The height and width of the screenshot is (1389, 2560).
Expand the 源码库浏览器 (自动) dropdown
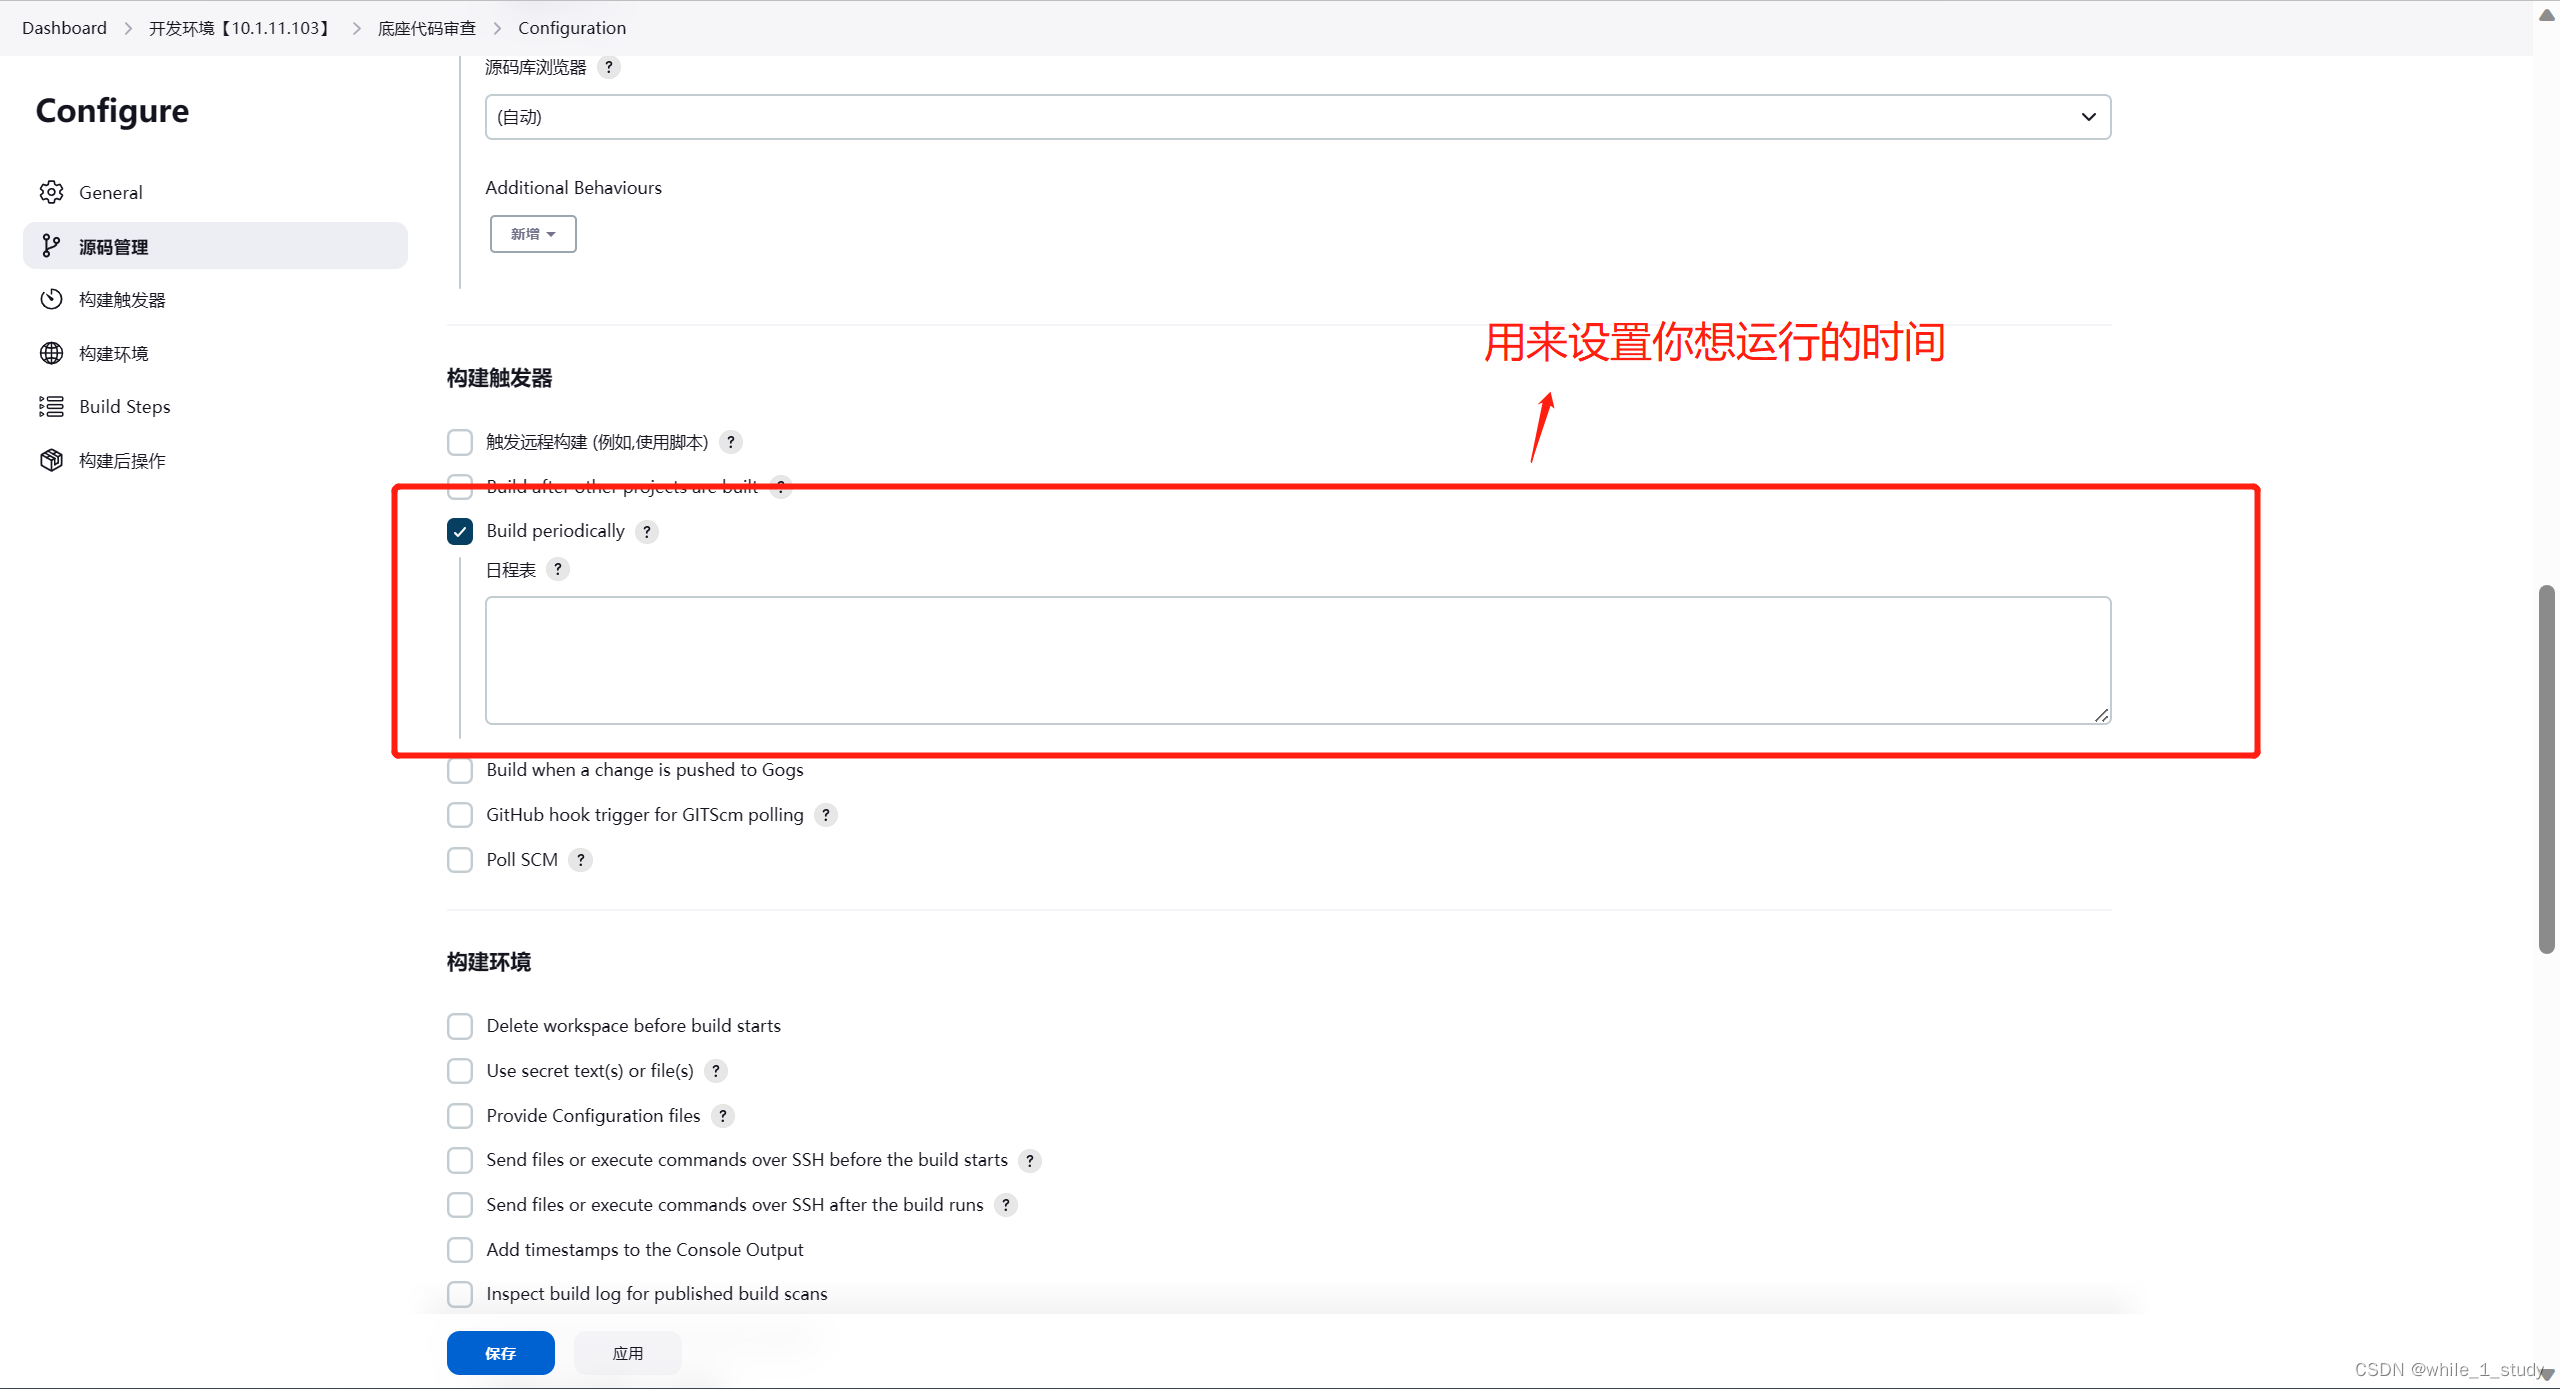pyautogui.click(x=1297, y=117)
